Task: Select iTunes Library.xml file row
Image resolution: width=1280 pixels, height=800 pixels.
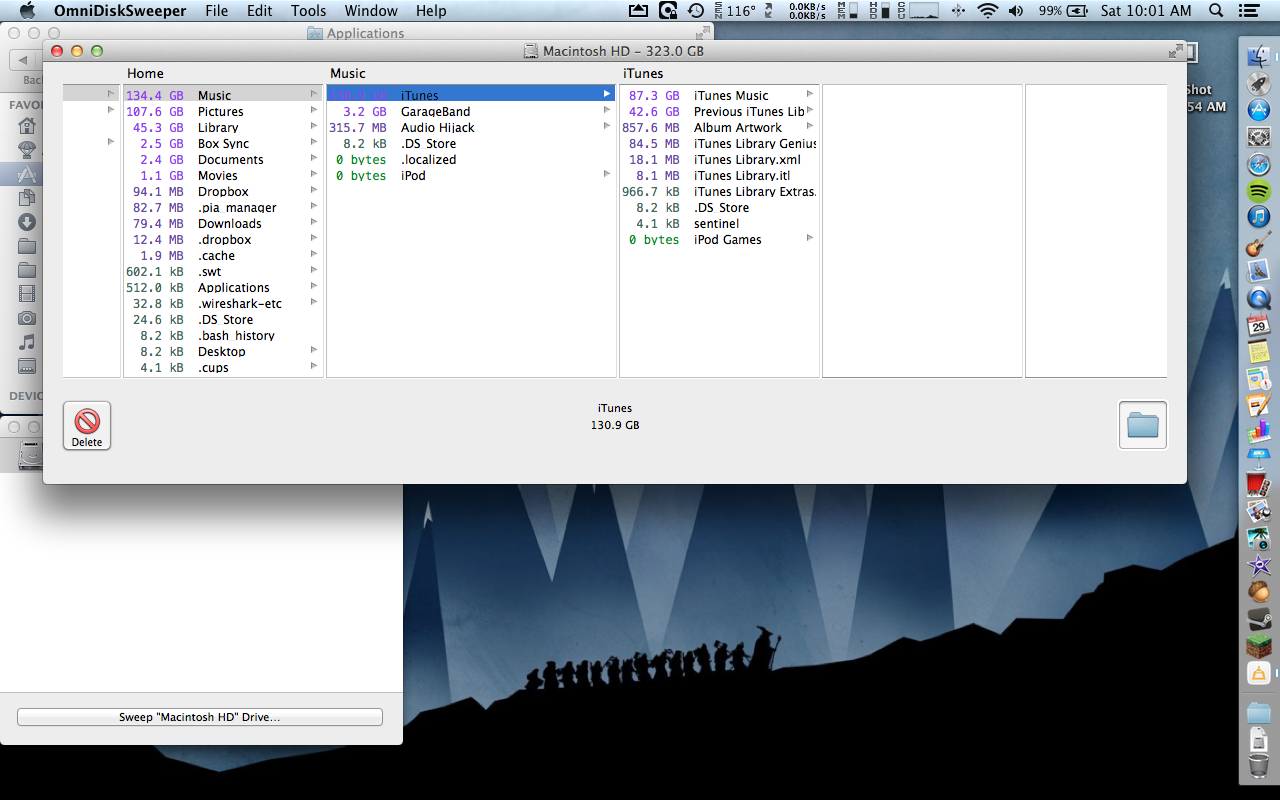Action: tap(719, 160)
